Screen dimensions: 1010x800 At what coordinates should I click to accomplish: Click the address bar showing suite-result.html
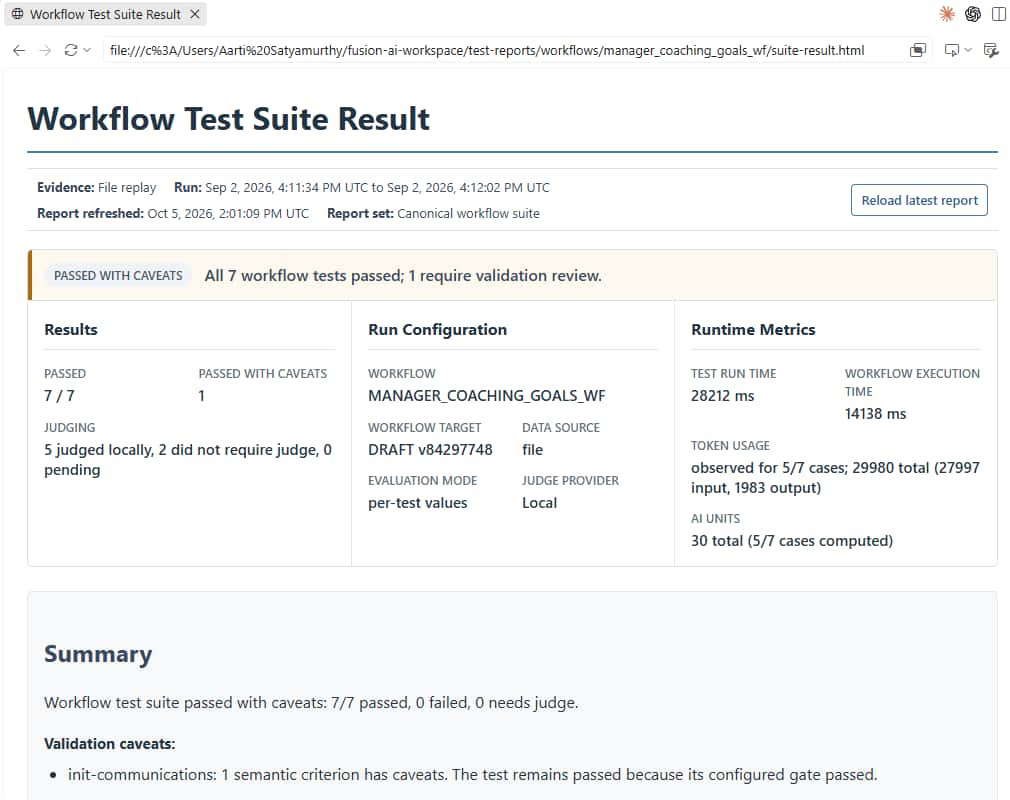point(487,50)
